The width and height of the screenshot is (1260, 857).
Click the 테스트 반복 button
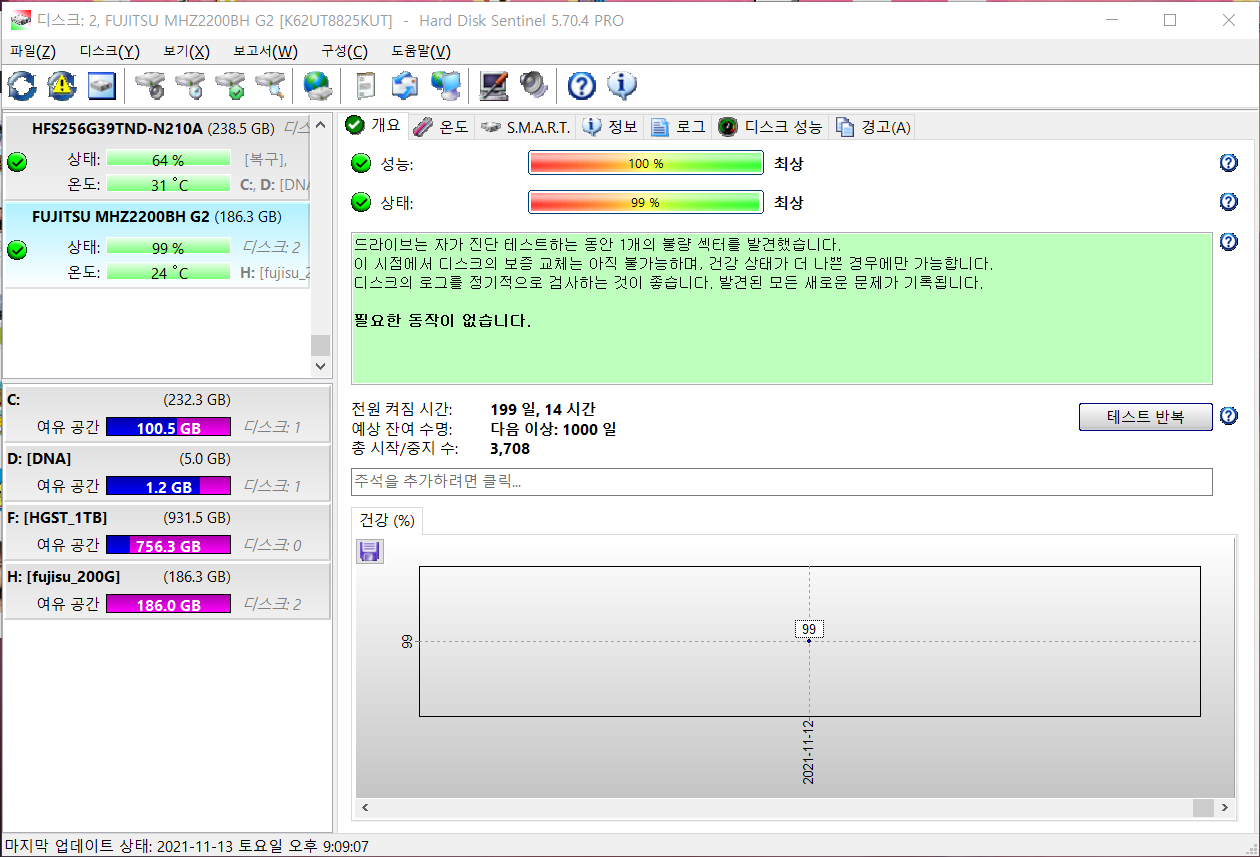(1146, 417)
